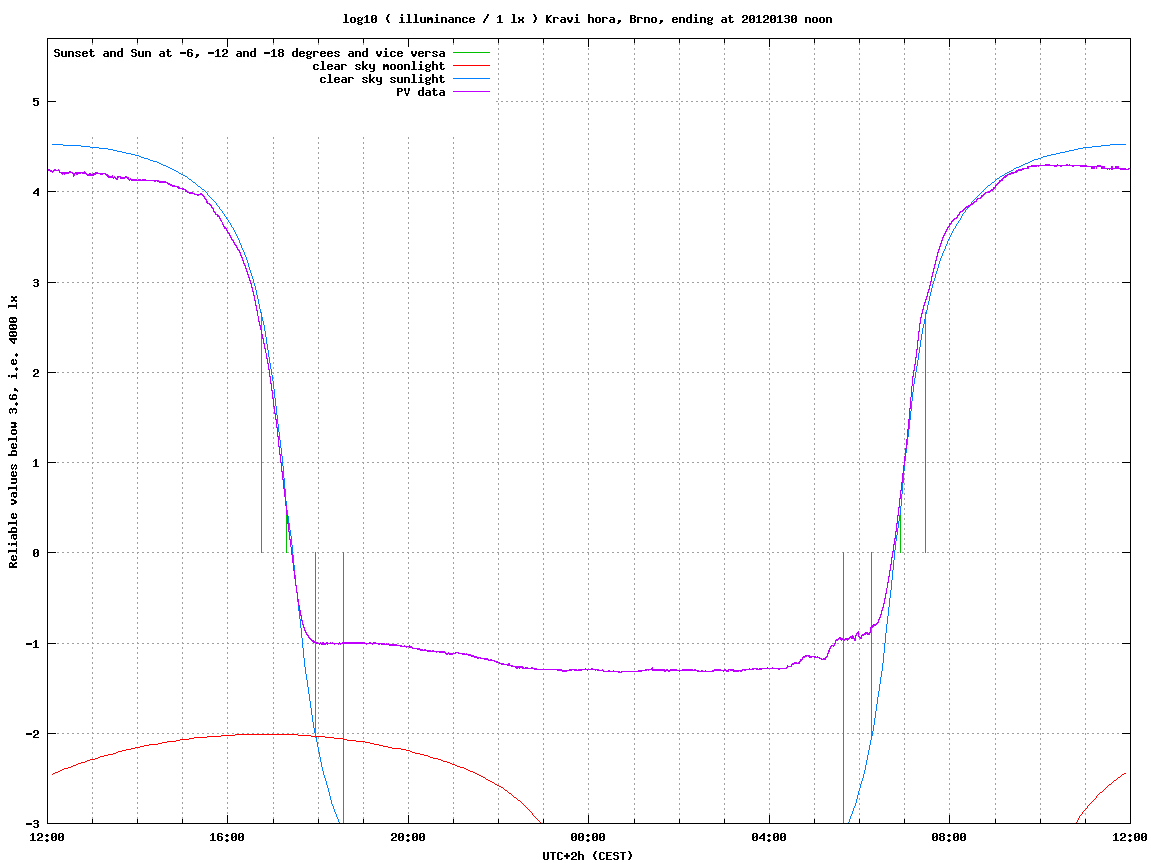Click the red legend line sample
This screenshot has height=863, width=1151.
click(x=471, y=66)
